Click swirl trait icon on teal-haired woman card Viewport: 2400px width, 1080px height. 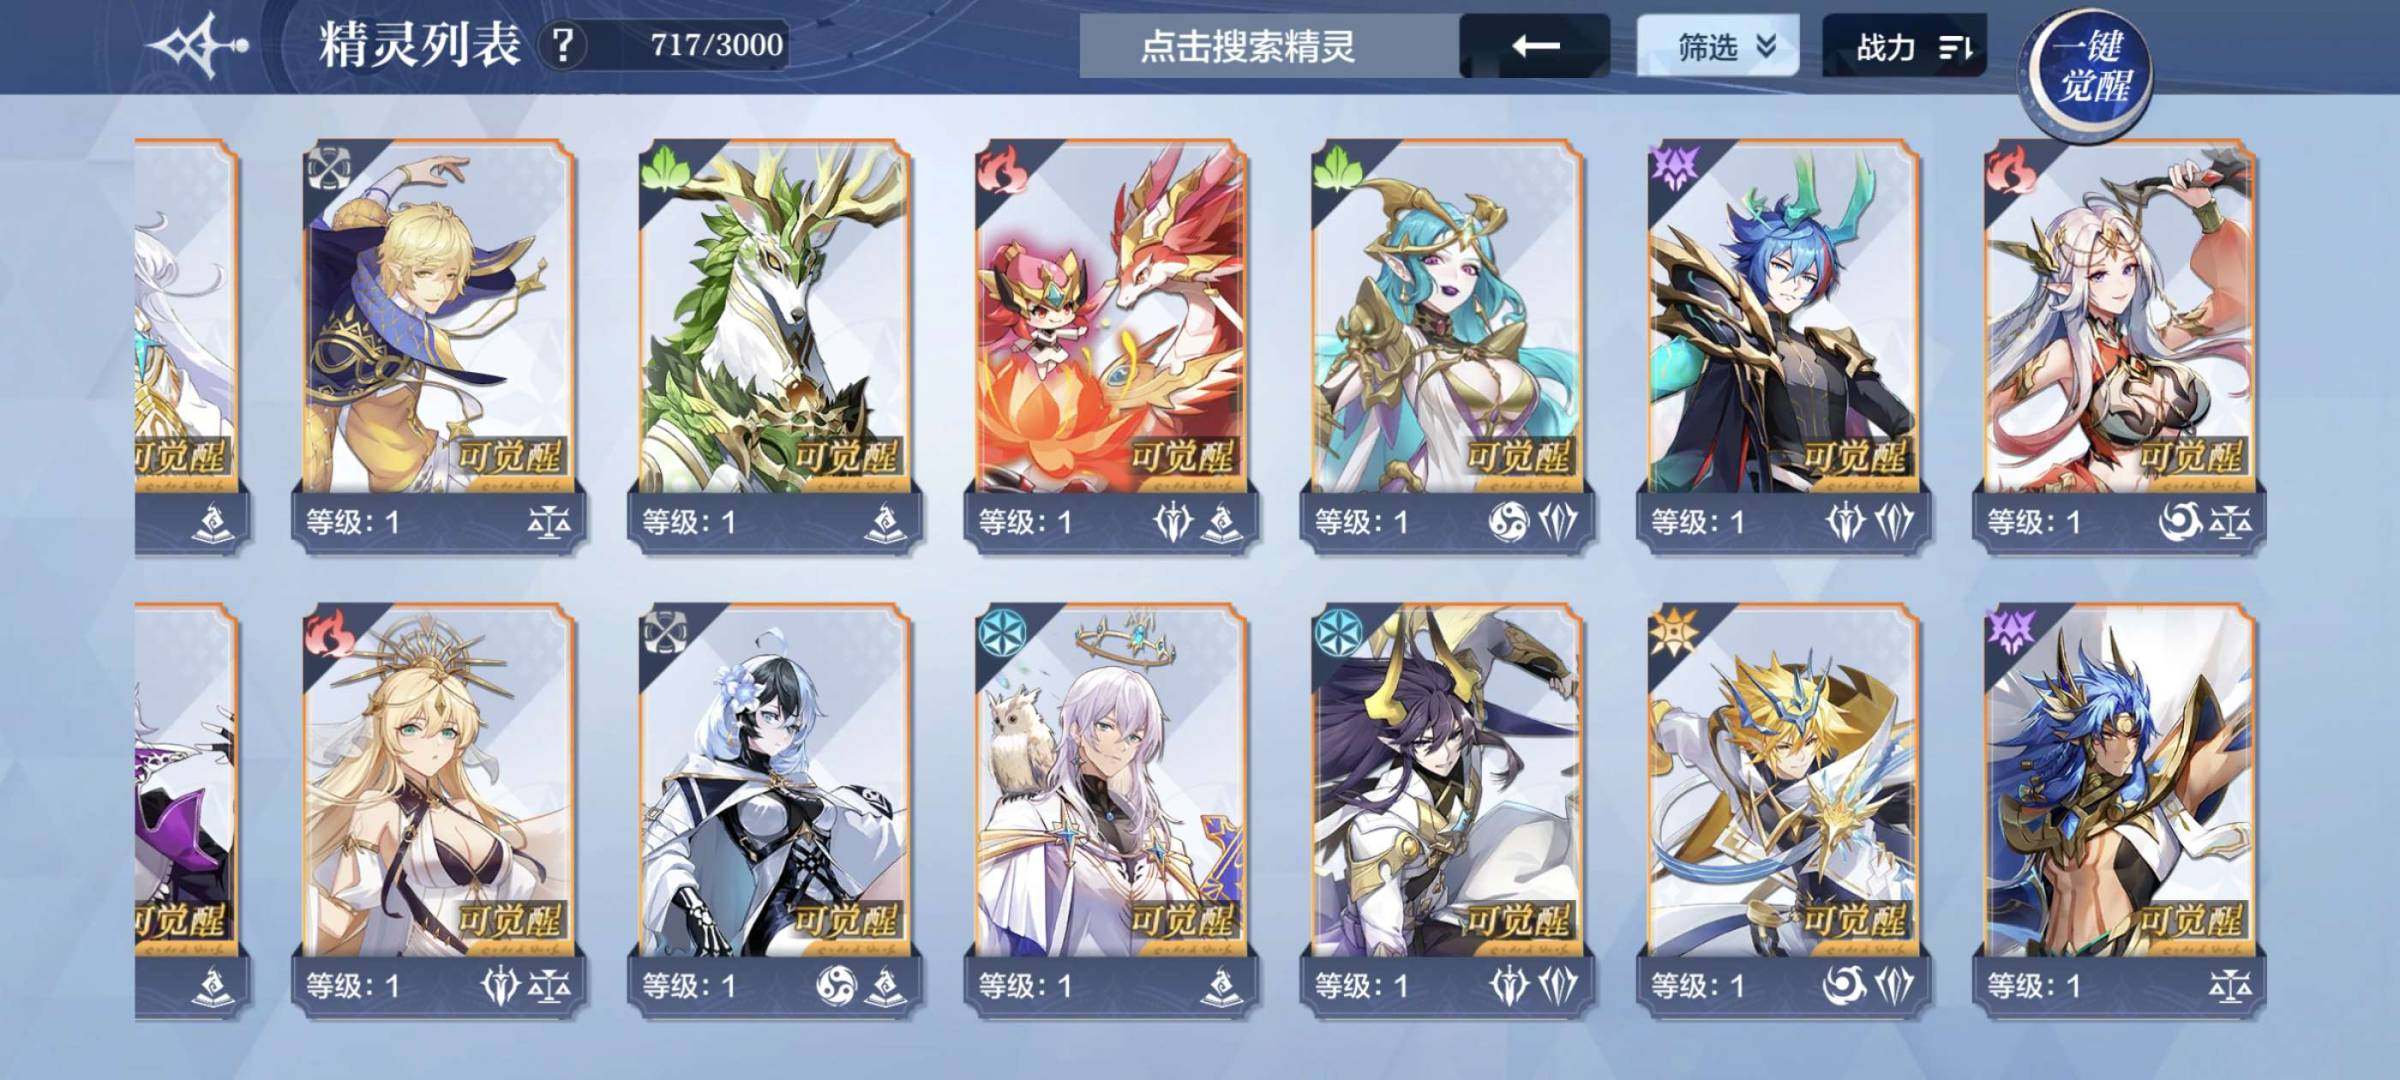1509,521
